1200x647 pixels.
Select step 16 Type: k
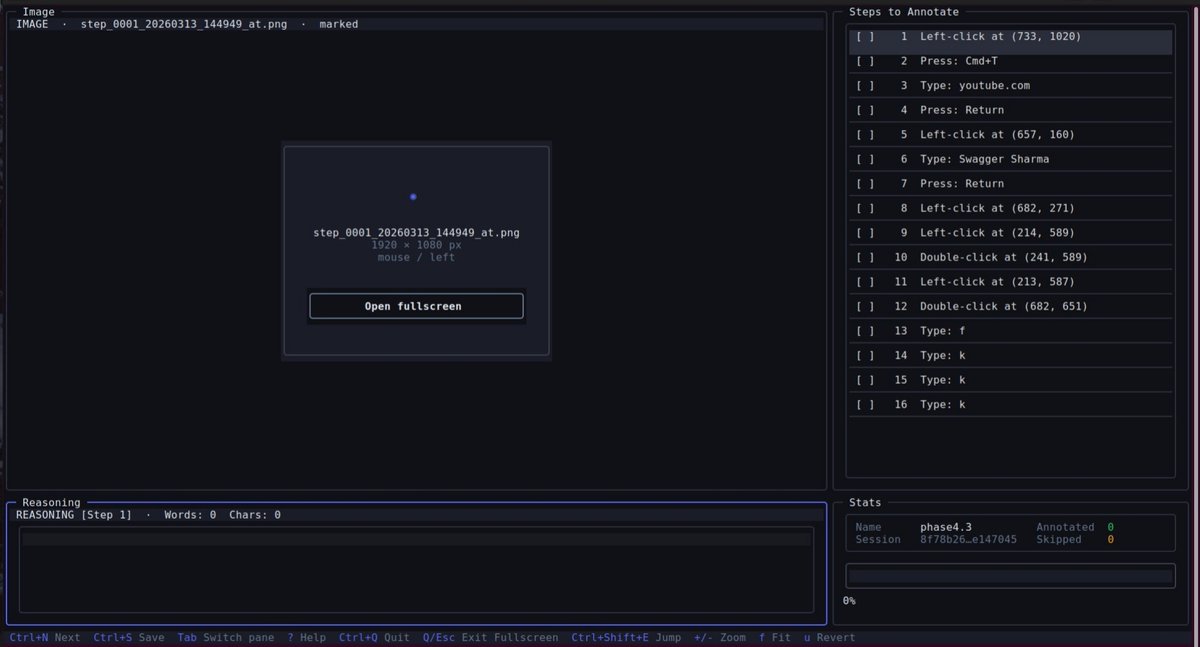[1010, 404]
